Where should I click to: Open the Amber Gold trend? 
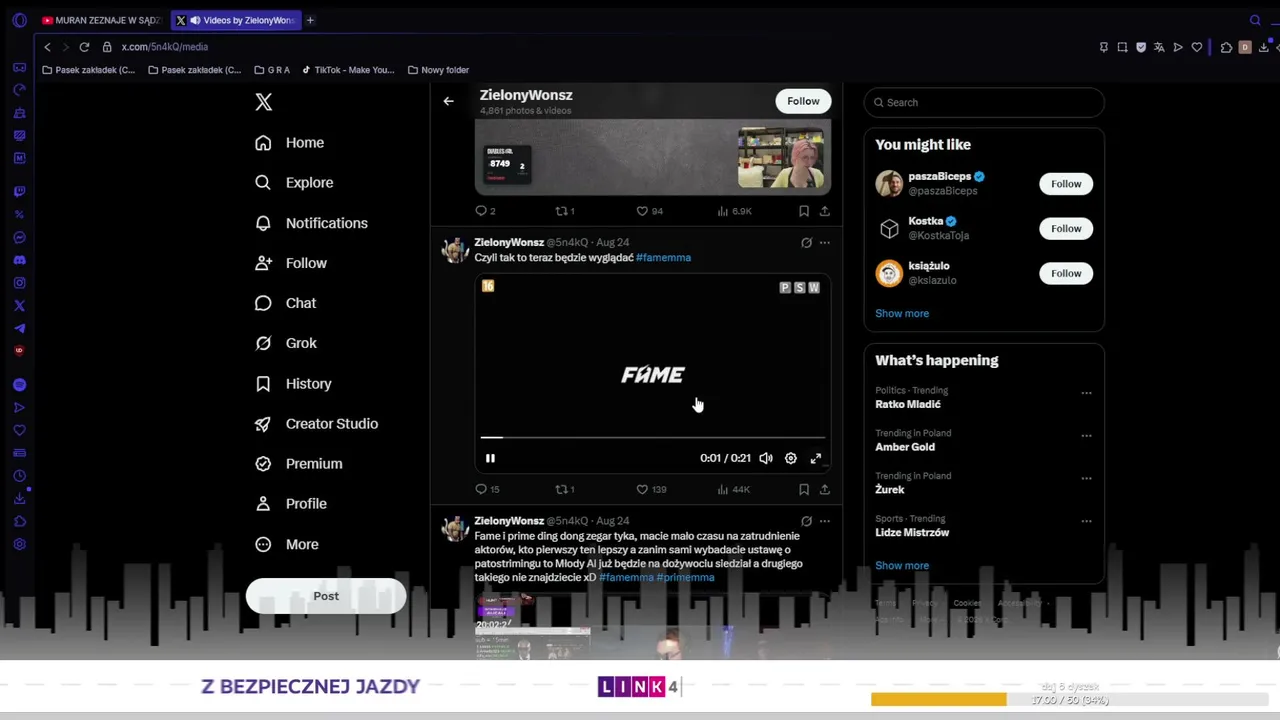905,447
